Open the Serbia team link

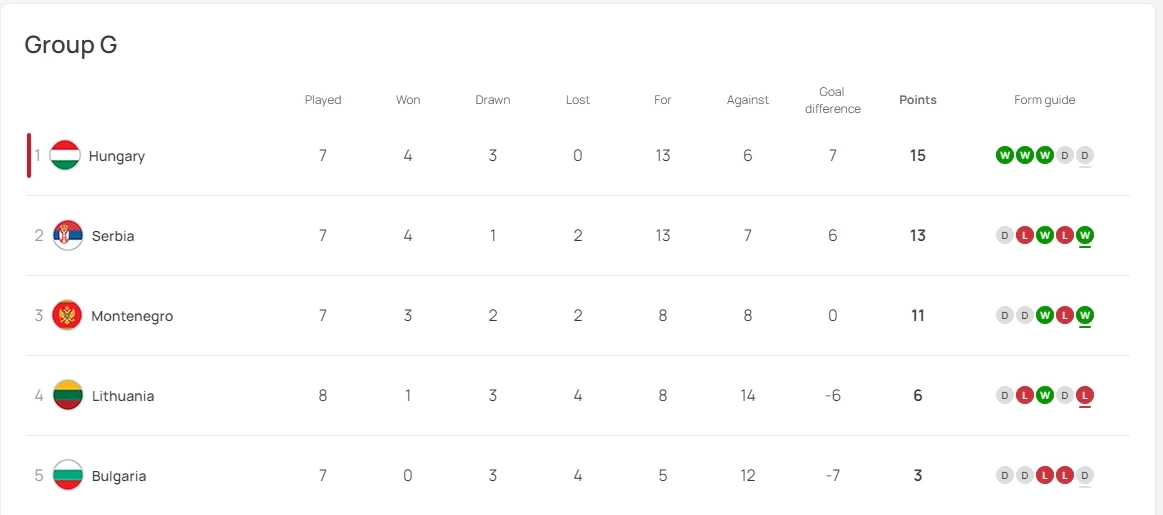(113, 236)
